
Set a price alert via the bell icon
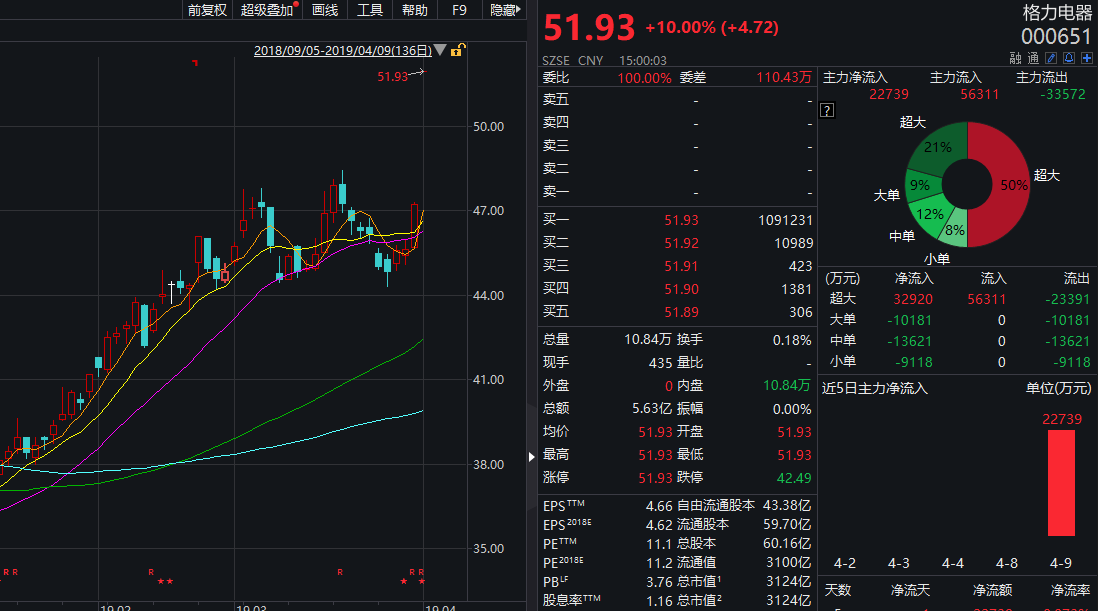tap(1068, 58)
